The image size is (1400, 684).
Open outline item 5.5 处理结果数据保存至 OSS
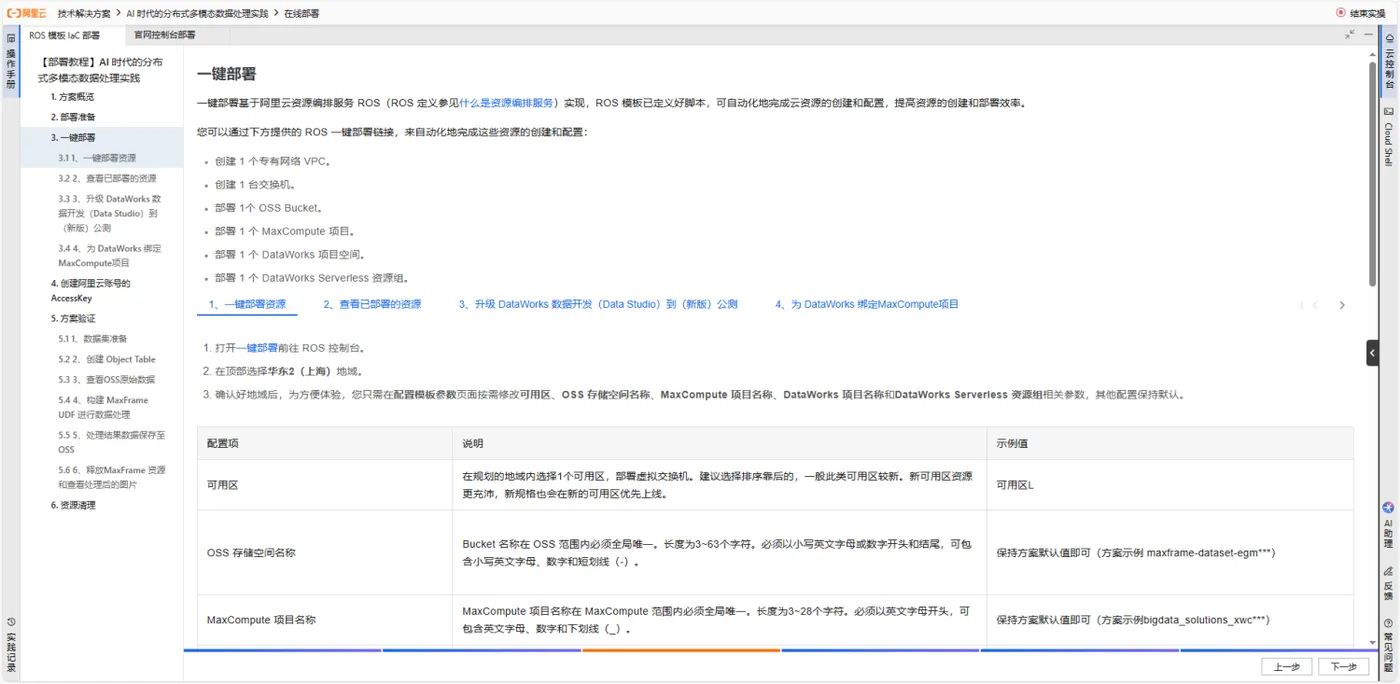[x=111, y=442]
